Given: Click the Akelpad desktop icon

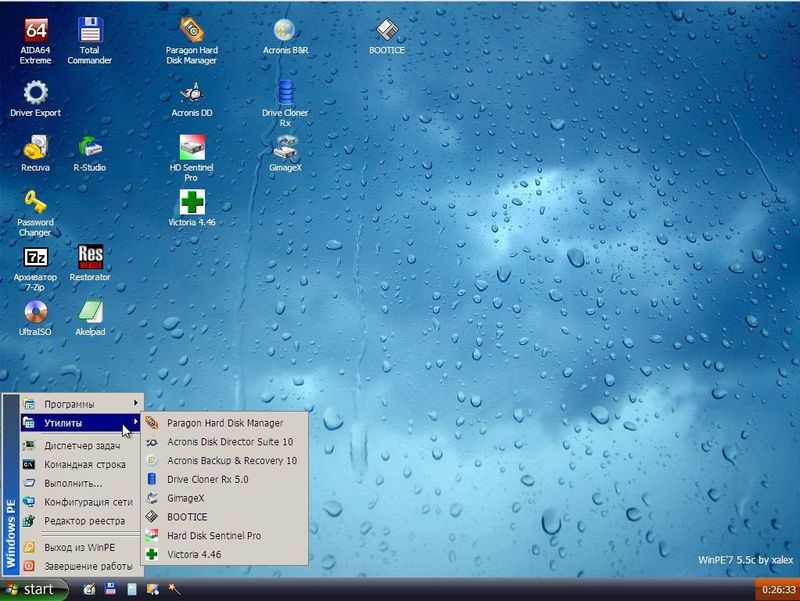Looking at the screenshot, I should [x=90, y=318].
